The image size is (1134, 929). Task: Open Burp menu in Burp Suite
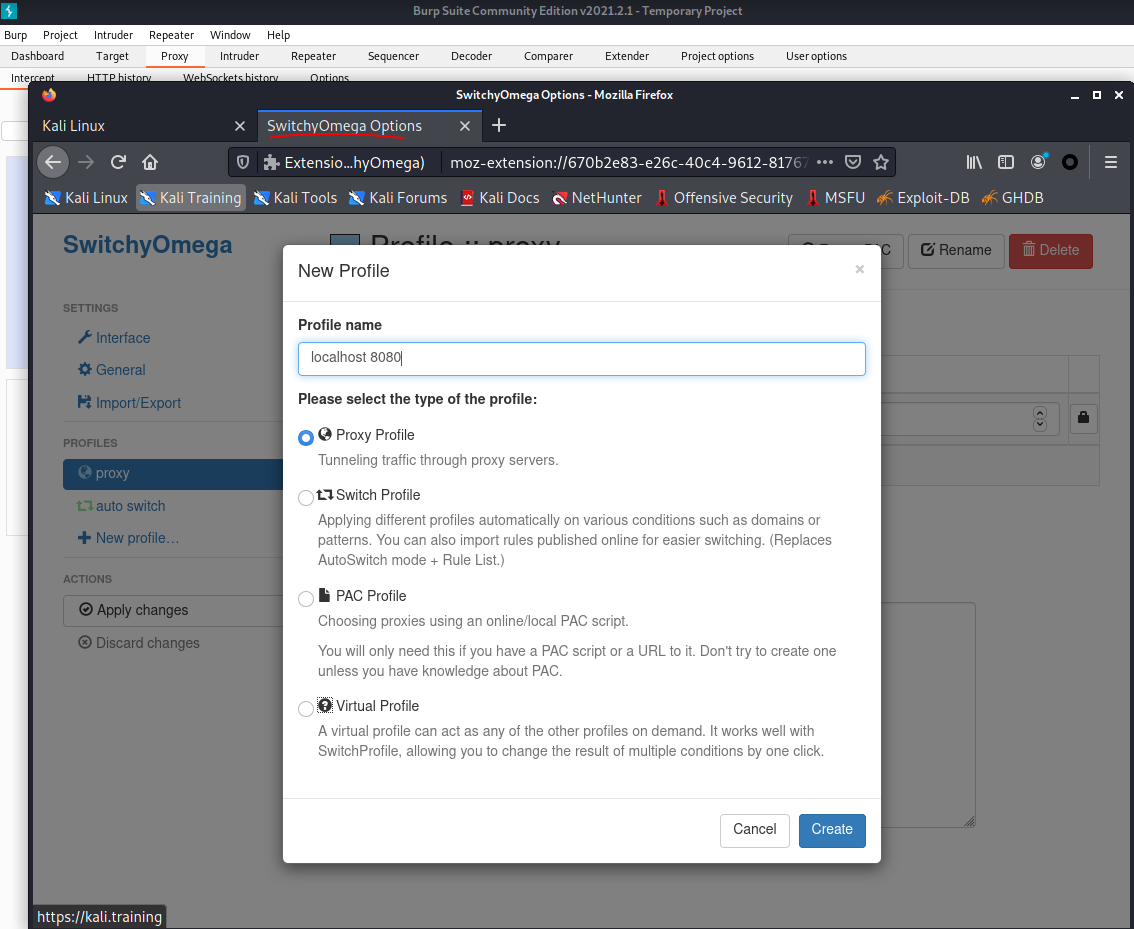pos(15,35)
